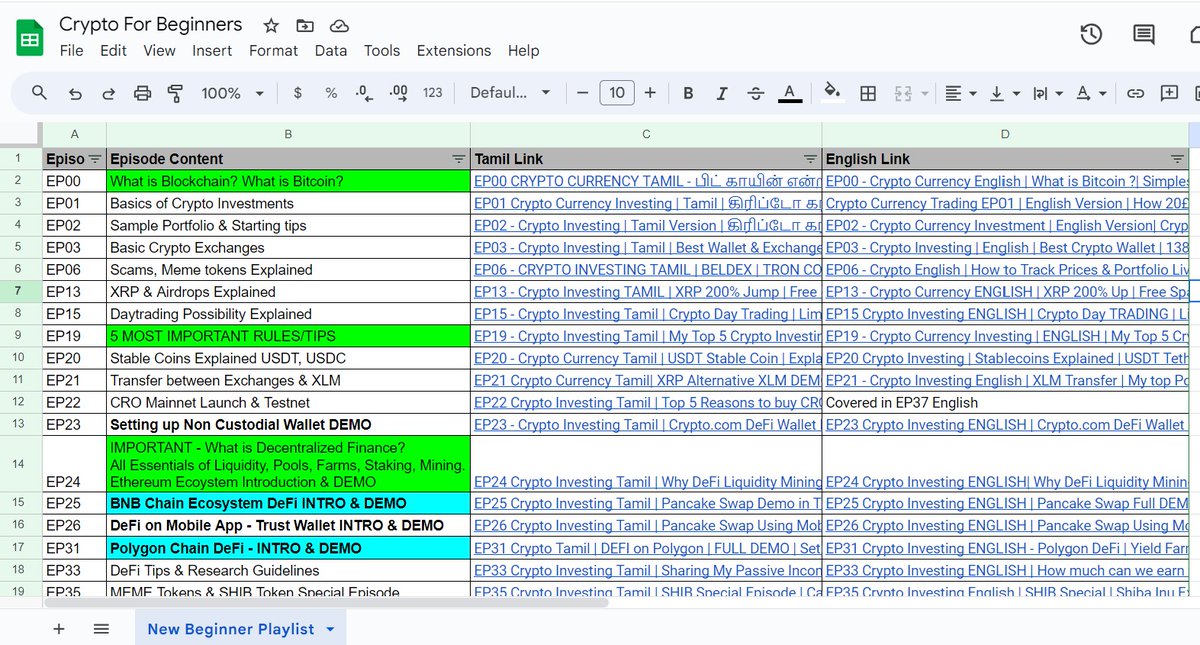Screen dimensions: 1200x645
Task: Redo the last action
Action: (108, 93)
